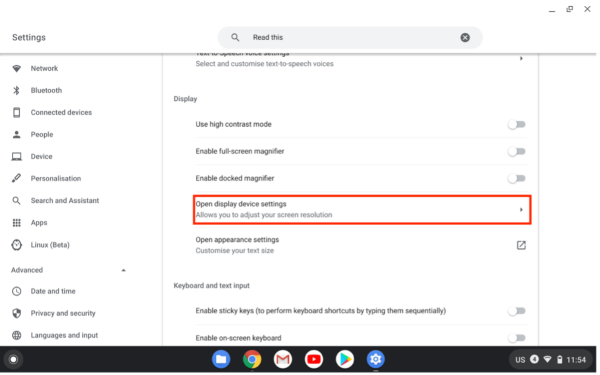Click 'Allows you to adjust your screen resolution'

point(264,215)
